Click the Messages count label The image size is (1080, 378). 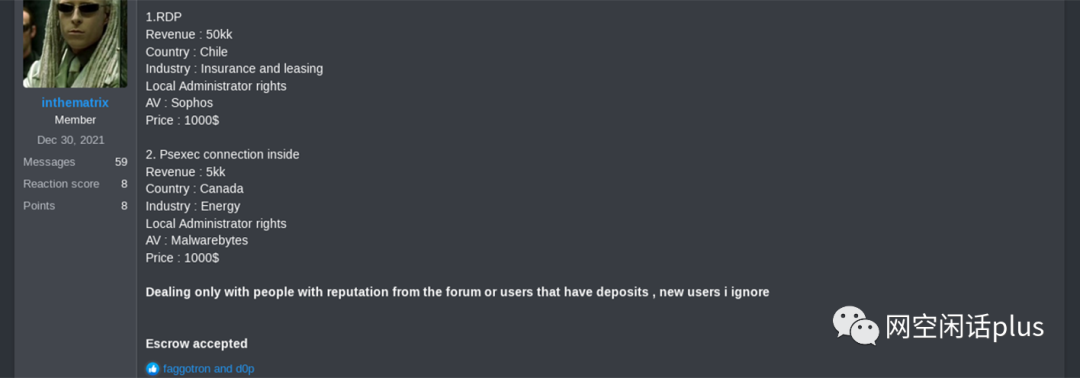[x=49, y=162]
